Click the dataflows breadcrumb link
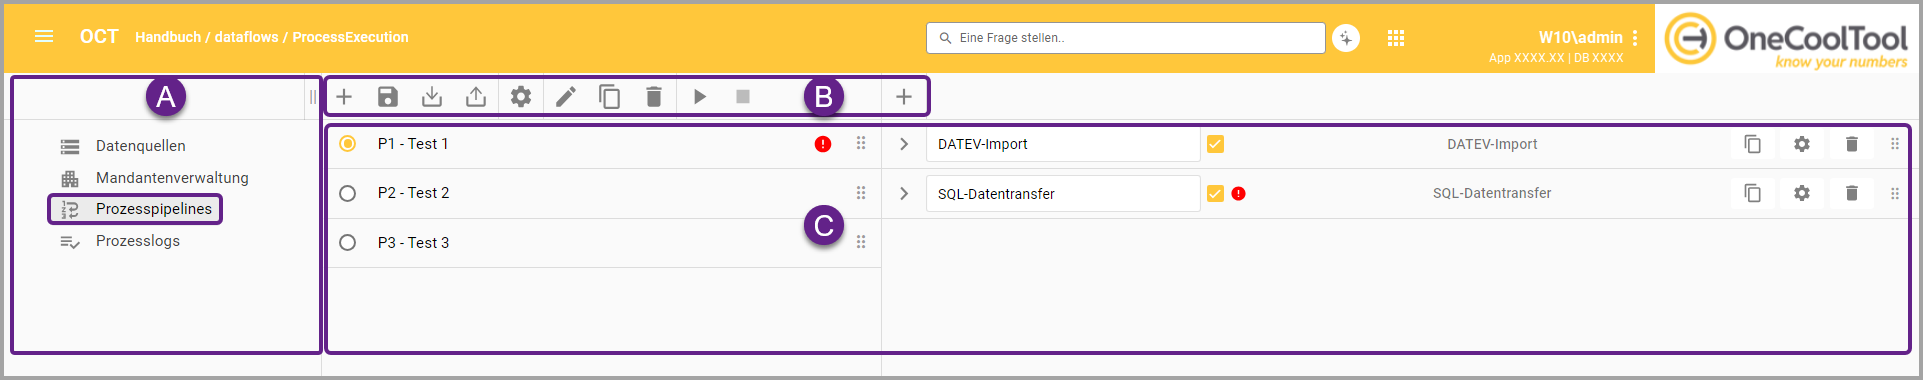This screenshot has height=380, width=1923. pos(247,37)
